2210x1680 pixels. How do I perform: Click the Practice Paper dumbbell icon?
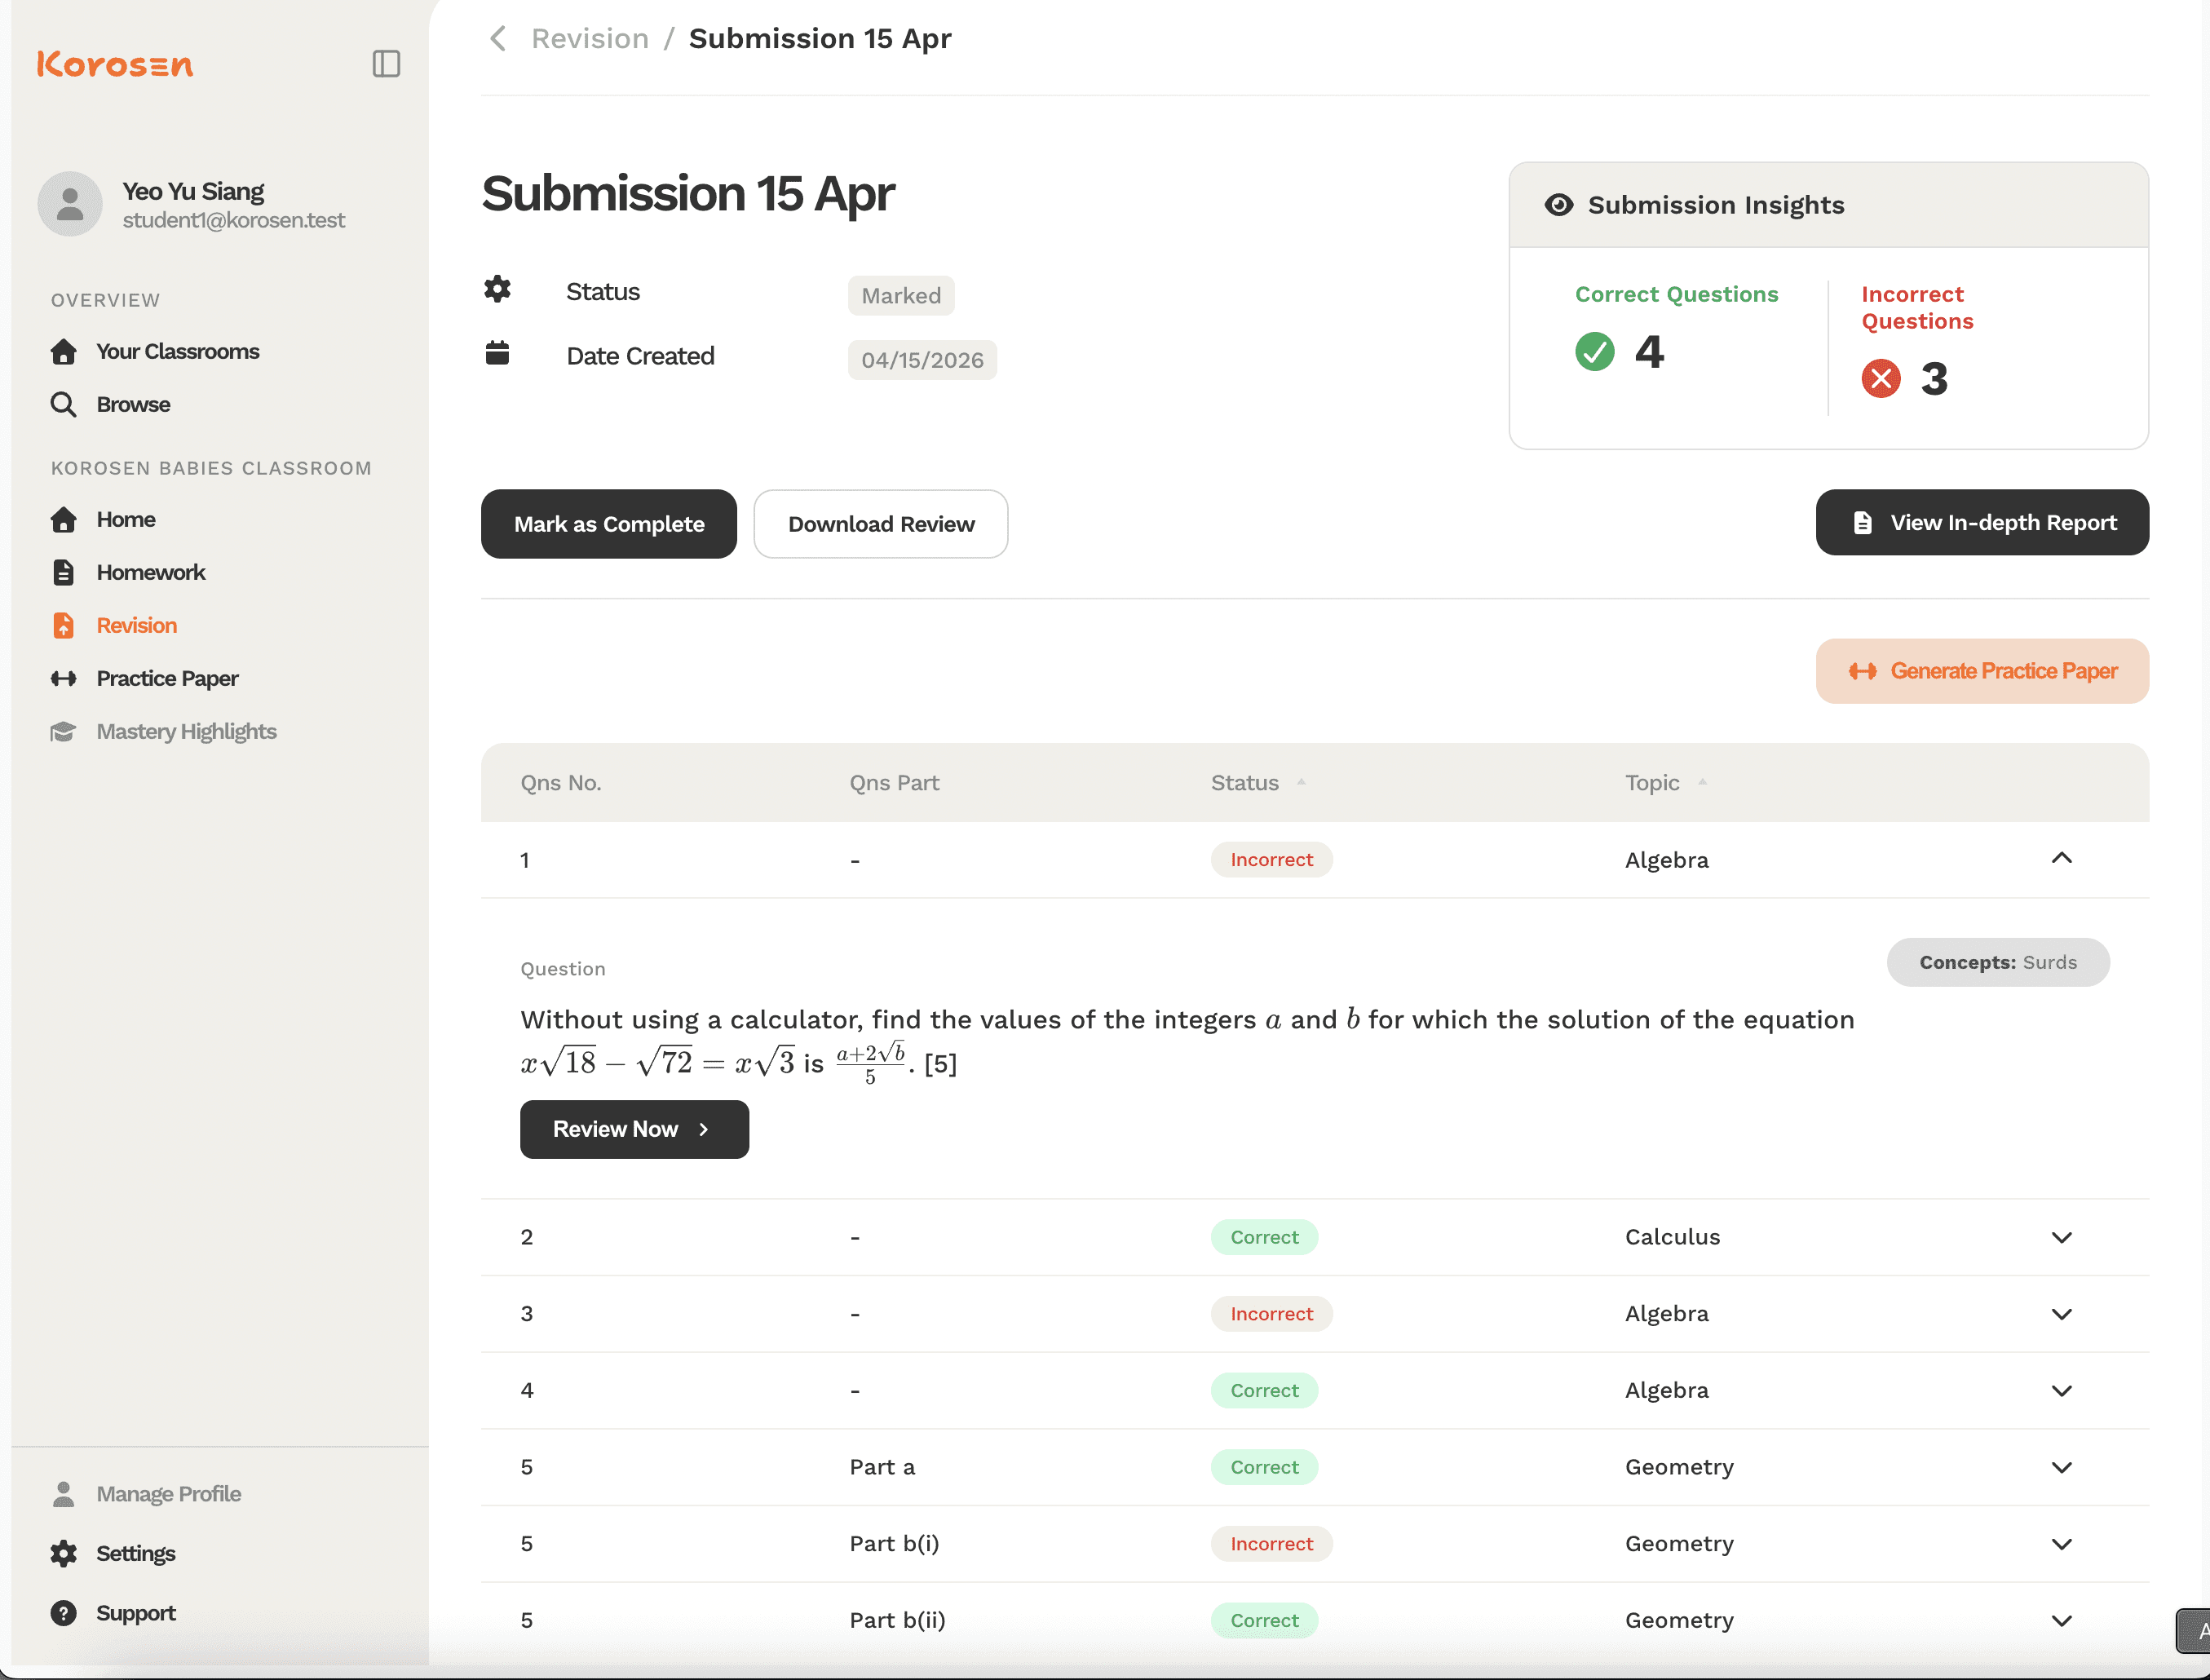click(x=64, y=678)
